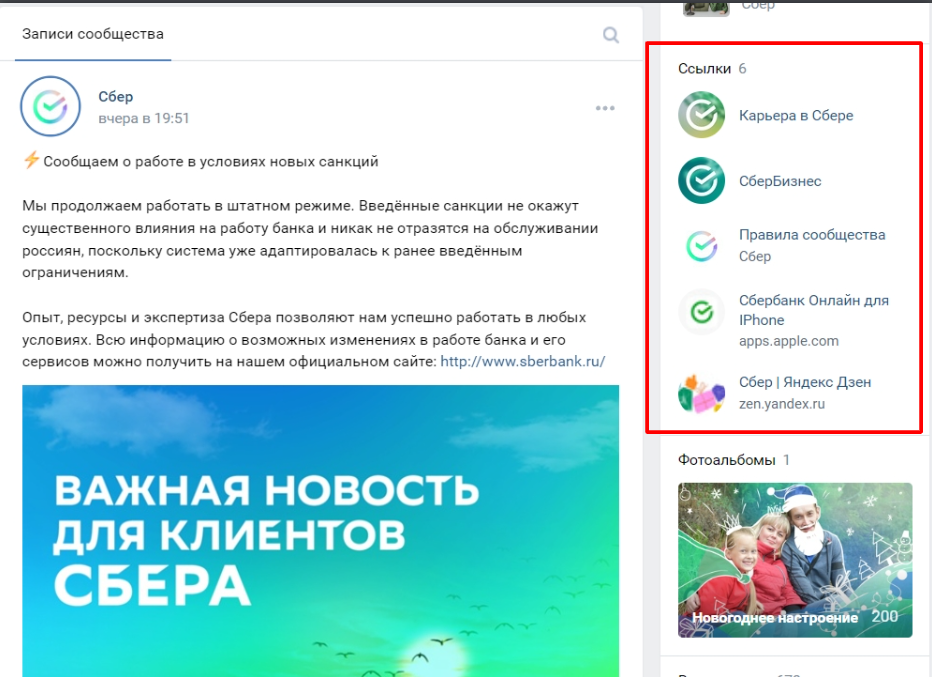The width and height of the screenshot is (932, 677).
Task: Click the Карьера в Сбере circular icon
Action: (701, 115)
